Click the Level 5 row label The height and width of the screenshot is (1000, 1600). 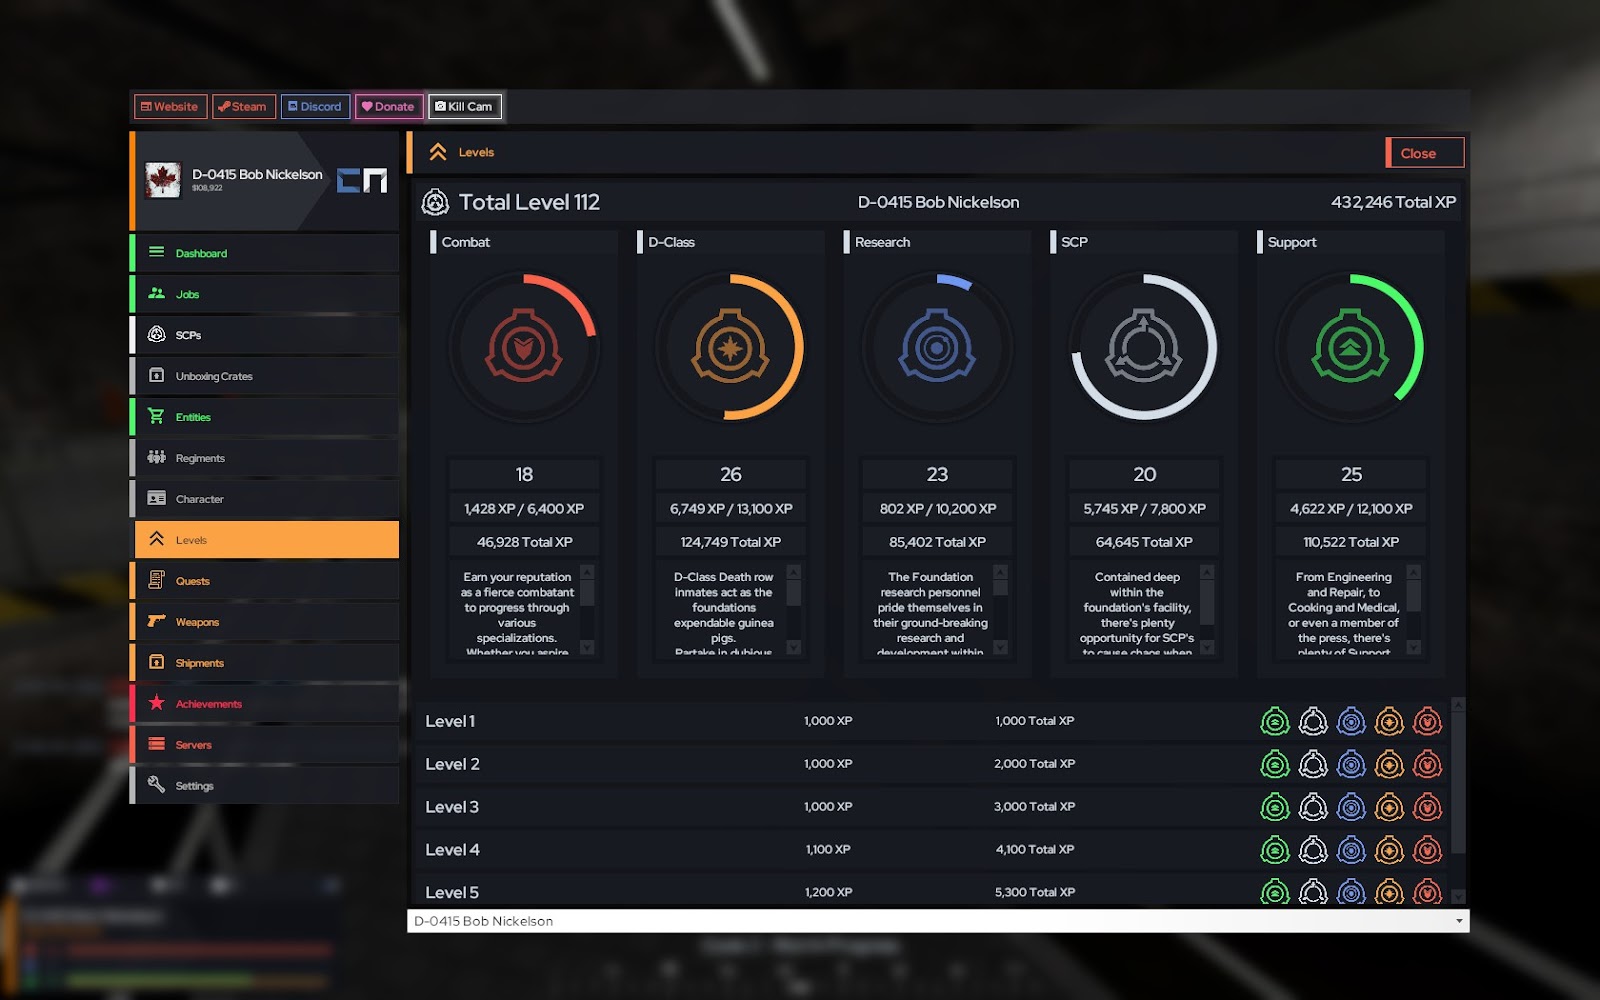tap(452, 892)
